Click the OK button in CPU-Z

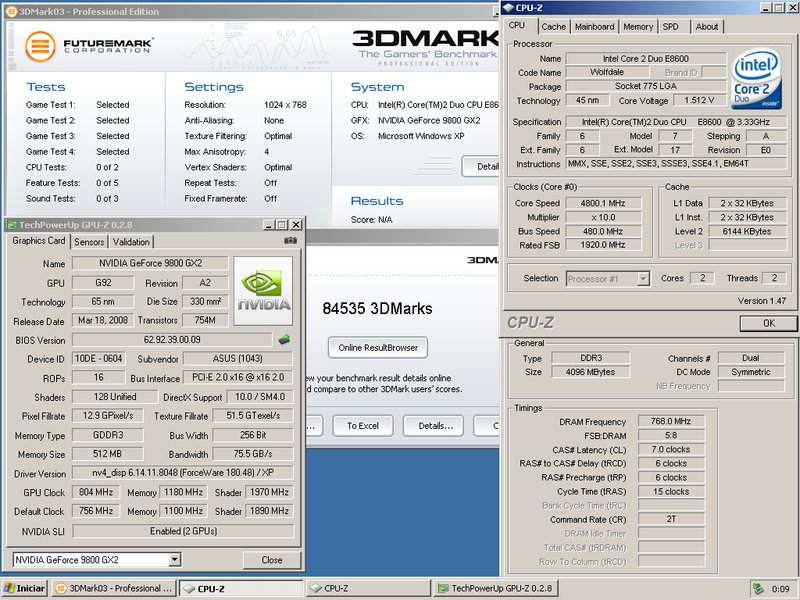(768, 323)
